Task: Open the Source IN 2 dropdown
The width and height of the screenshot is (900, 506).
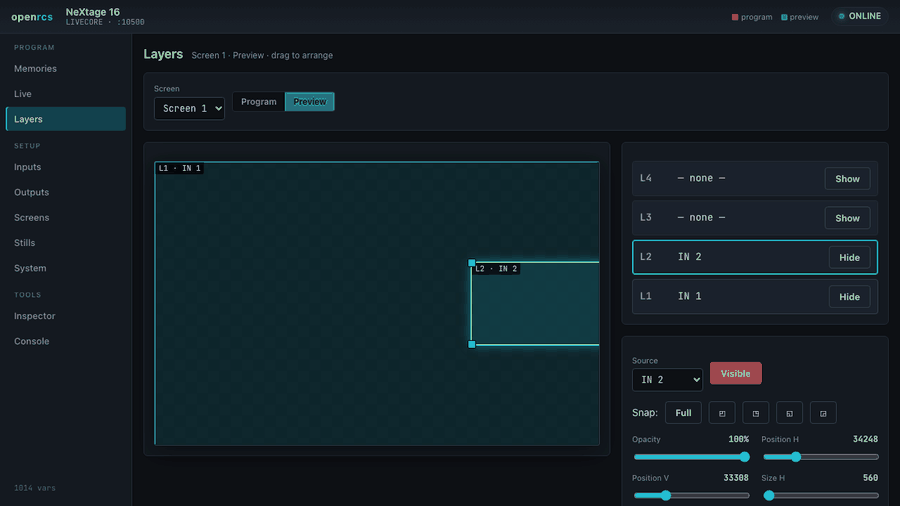Action: (667, 380)
